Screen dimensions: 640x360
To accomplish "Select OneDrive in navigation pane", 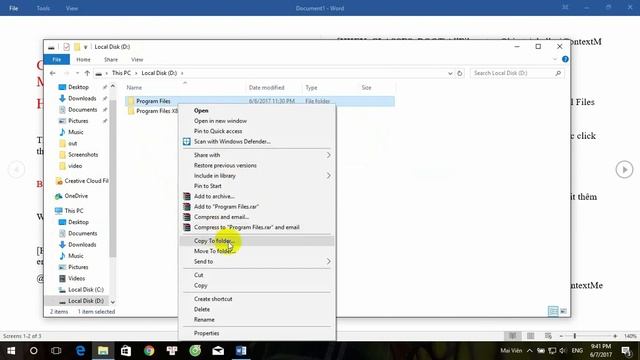I will [76, 196].
